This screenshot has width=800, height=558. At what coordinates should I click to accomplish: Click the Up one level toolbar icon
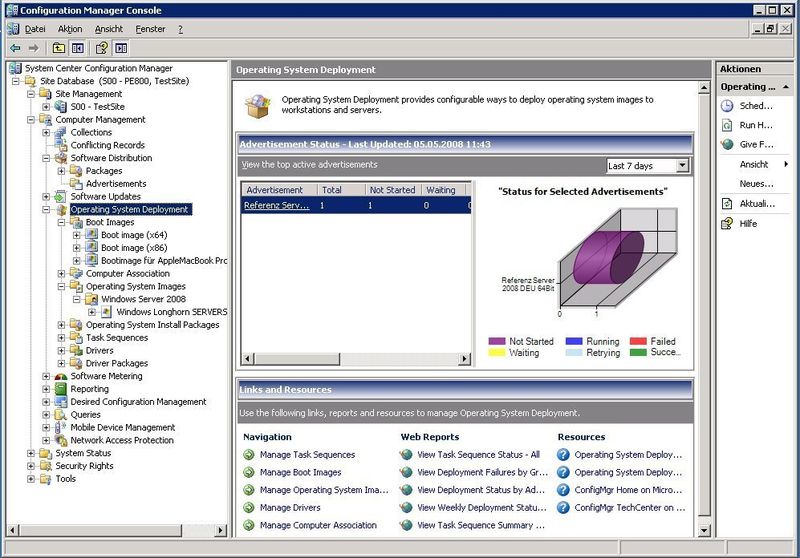pyautogui.click(x=59, y=48)
